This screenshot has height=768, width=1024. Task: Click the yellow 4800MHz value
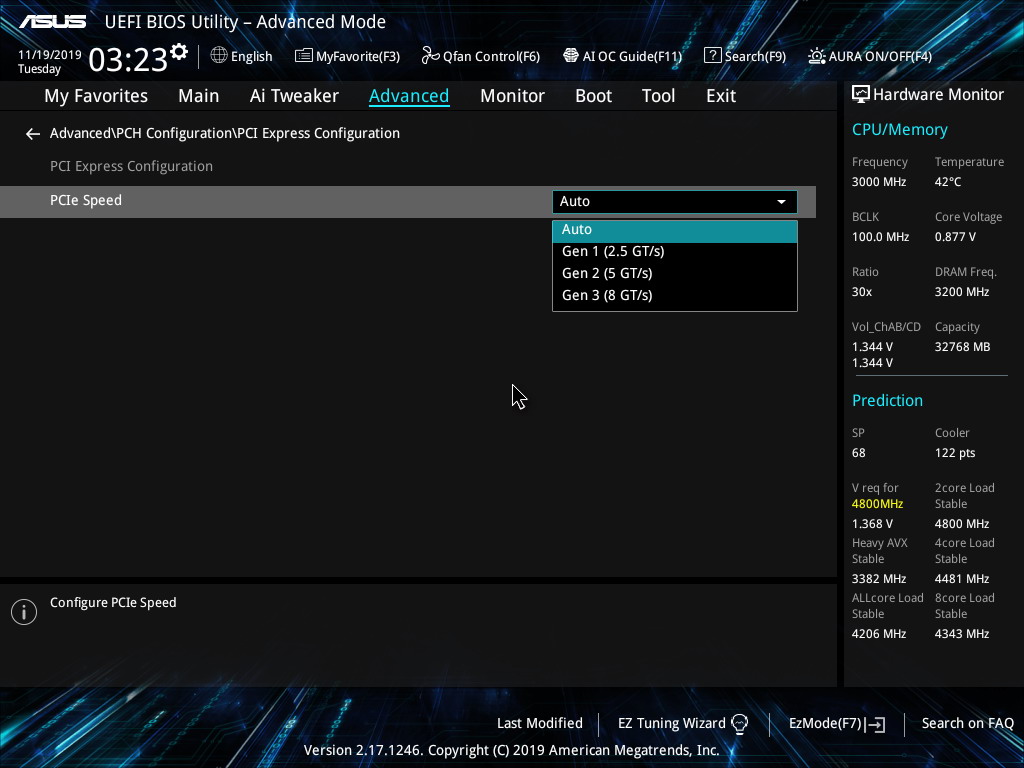pyautogui.click(x=877, y=504)
